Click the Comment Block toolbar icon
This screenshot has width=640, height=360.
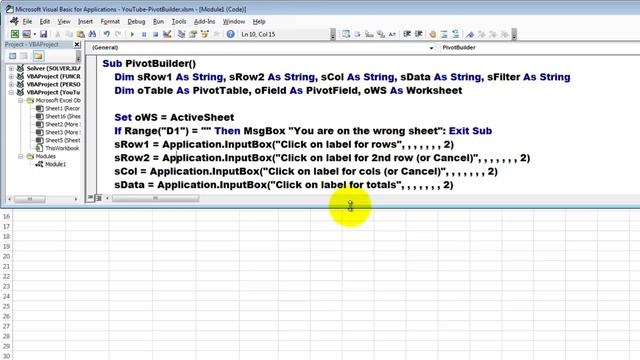pyautogui.click(x=444, y=34)
